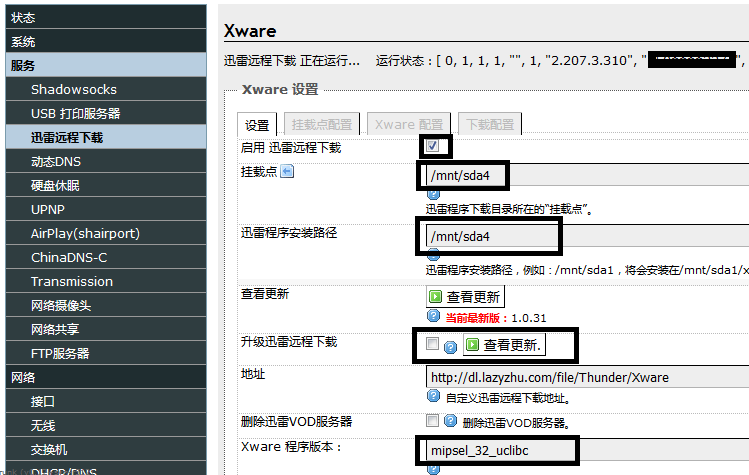This screenshot has height=475, width=749.
Task: Open USB 打印服务器 page
Action: (106, 113)
